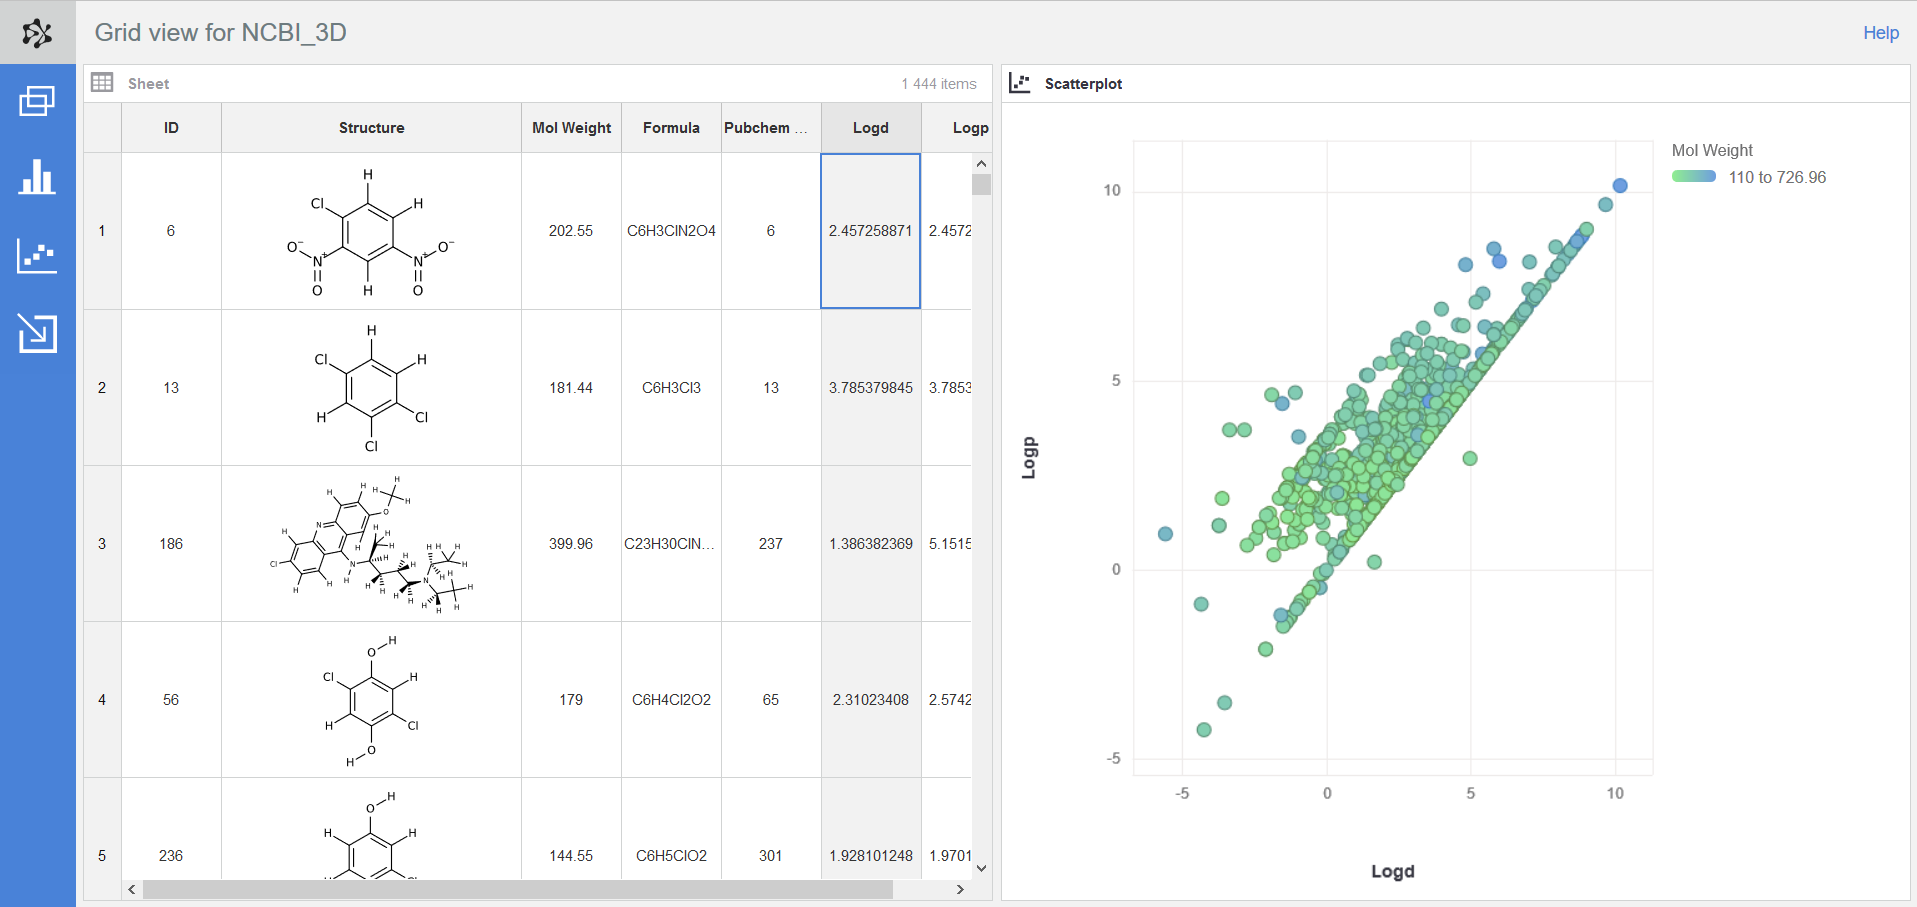Select the scatterplot sidebar icon
Image resolution: width=1917 pixels, height=907 pixels.
[37, 256]
